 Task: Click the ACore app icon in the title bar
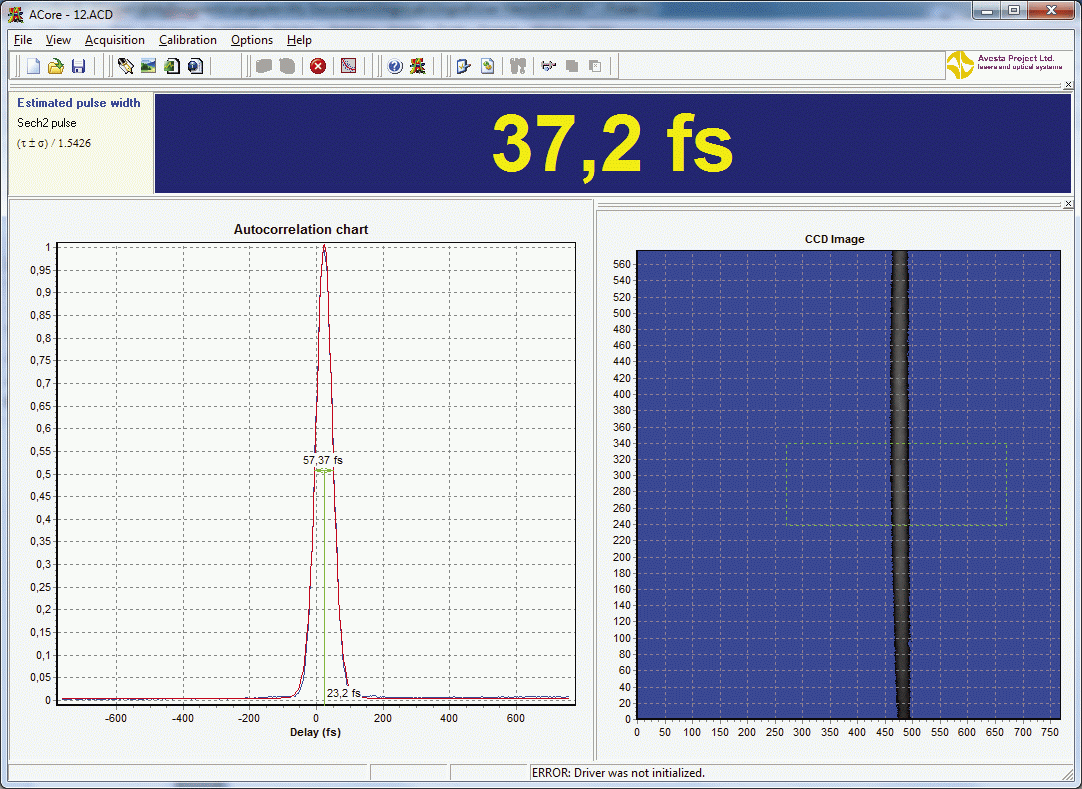[15, 14]
